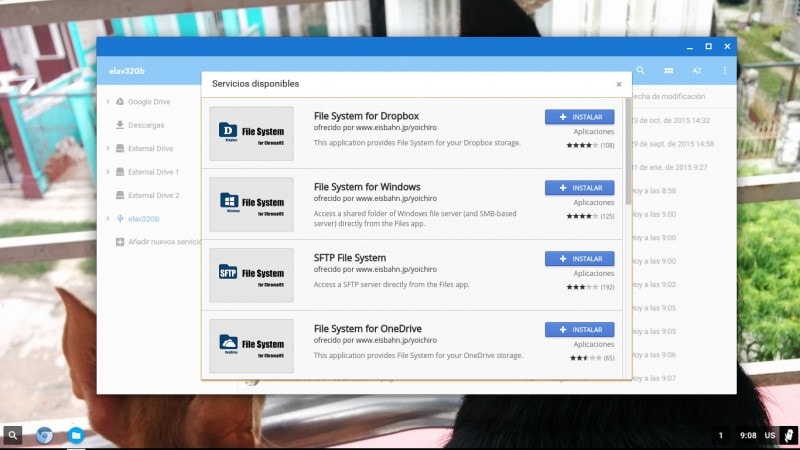Install File System for Windows
This screenshot has width=800, height=450.
[579, 188]
